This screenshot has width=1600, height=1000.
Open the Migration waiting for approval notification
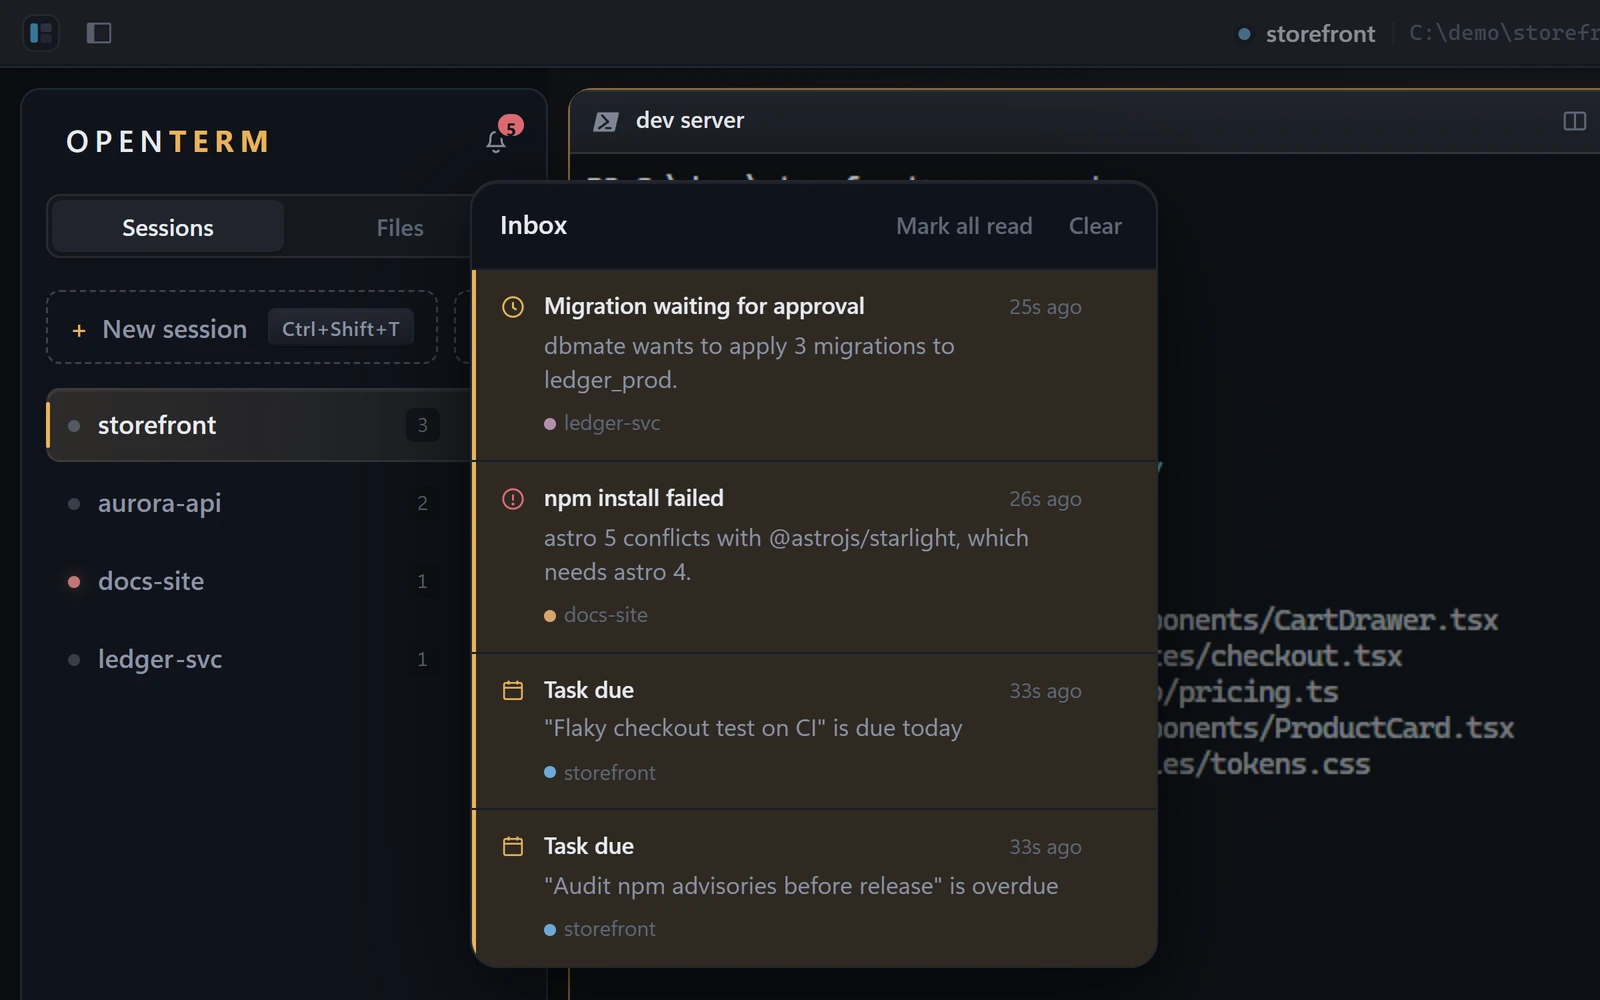[x=815, y=365]
